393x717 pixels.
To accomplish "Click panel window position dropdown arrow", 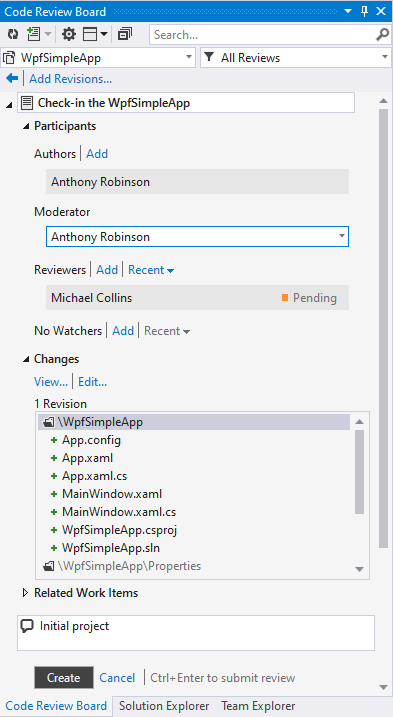I will 348,11.
